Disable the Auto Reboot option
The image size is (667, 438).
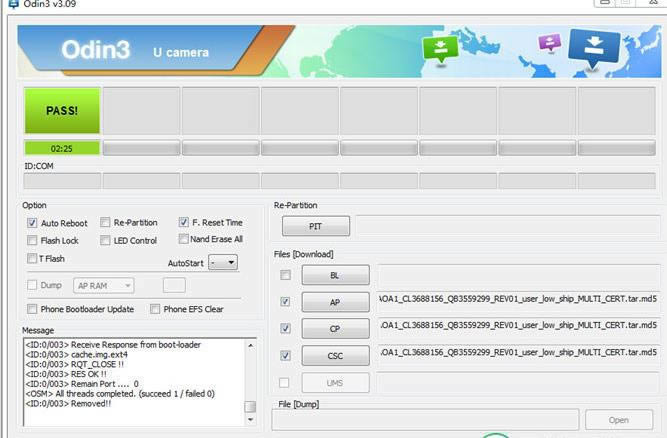click(33, 223)
